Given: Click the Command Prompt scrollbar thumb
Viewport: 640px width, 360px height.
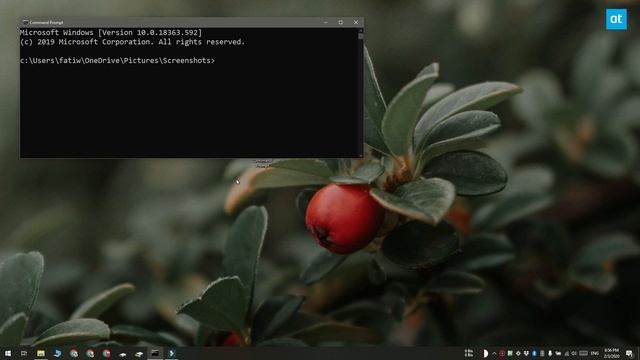Looking at the screenshot, I should point(360,36).
